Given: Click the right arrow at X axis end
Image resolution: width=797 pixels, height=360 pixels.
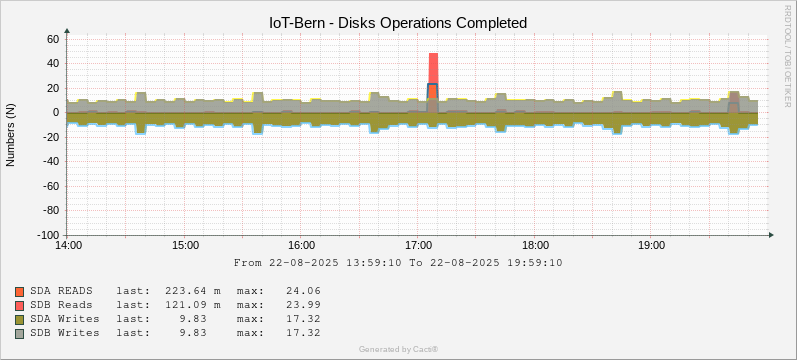Looking at the screenshot, I should (771, 235).
